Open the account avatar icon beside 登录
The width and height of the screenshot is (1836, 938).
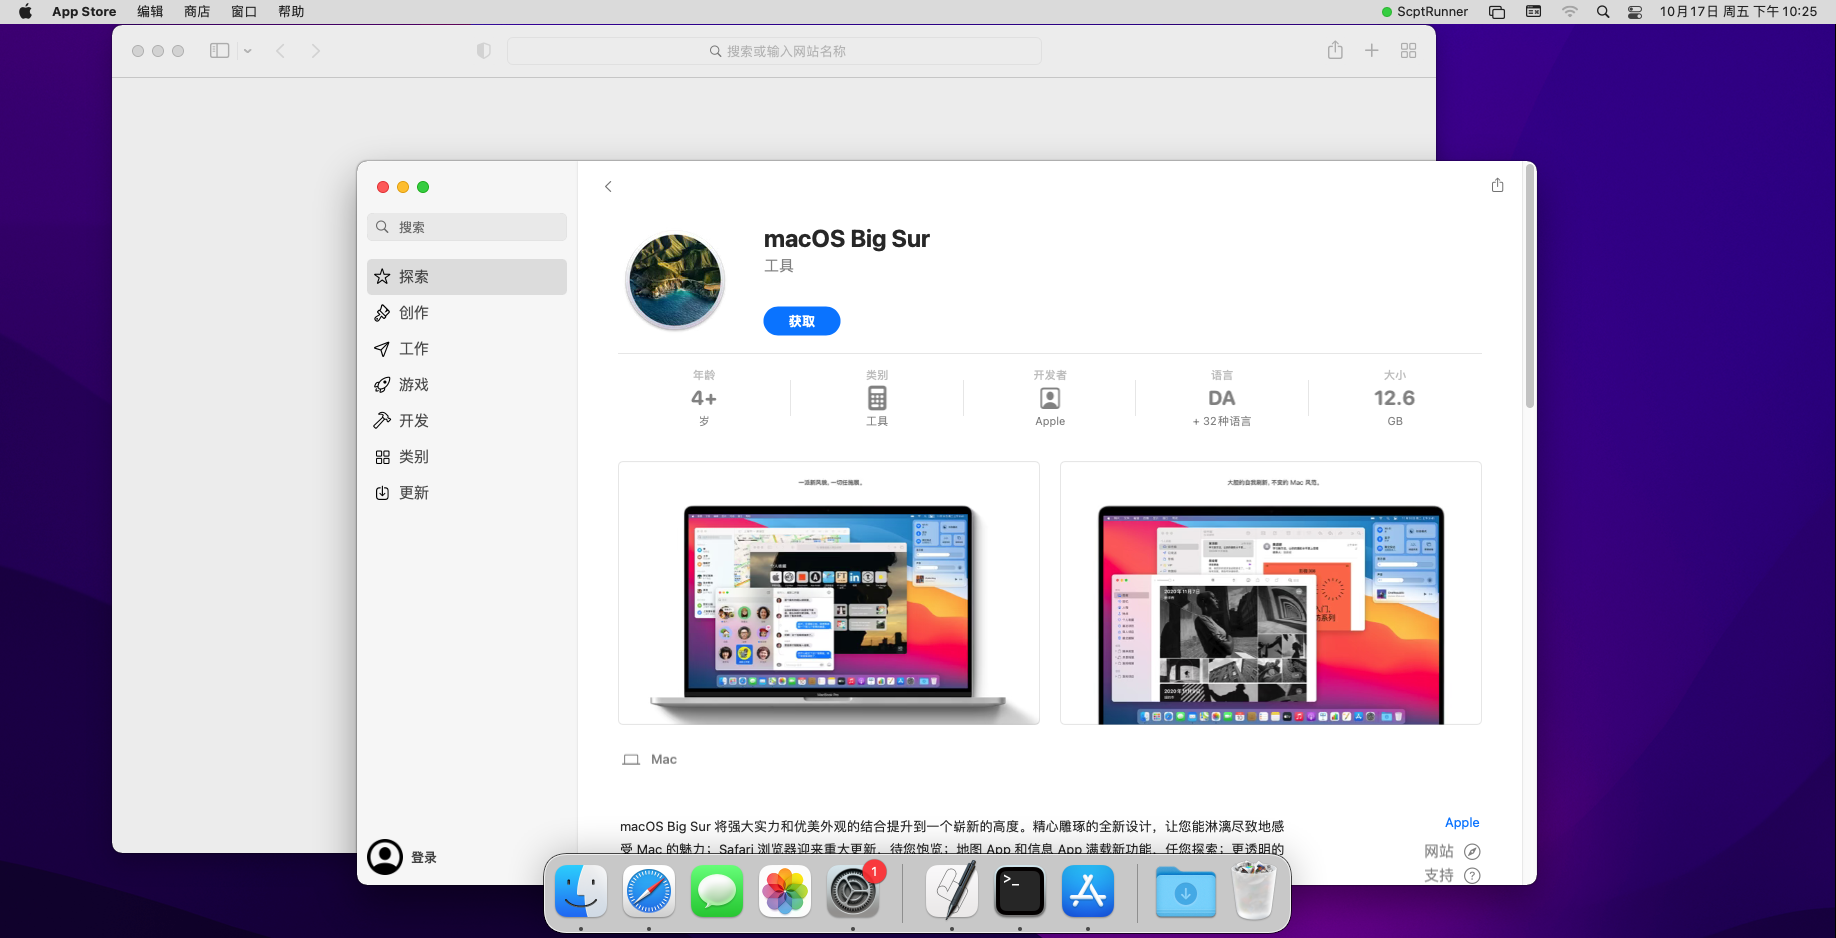tap(385, 857)
